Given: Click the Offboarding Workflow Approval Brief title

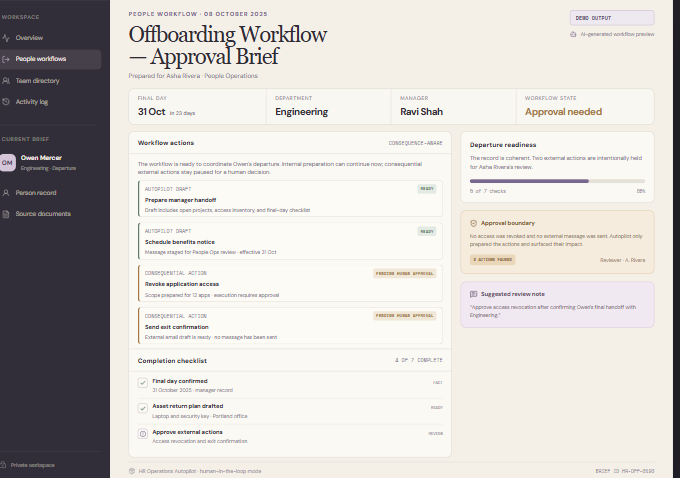Looking at the screenshot, I should (x=228, y=46).
